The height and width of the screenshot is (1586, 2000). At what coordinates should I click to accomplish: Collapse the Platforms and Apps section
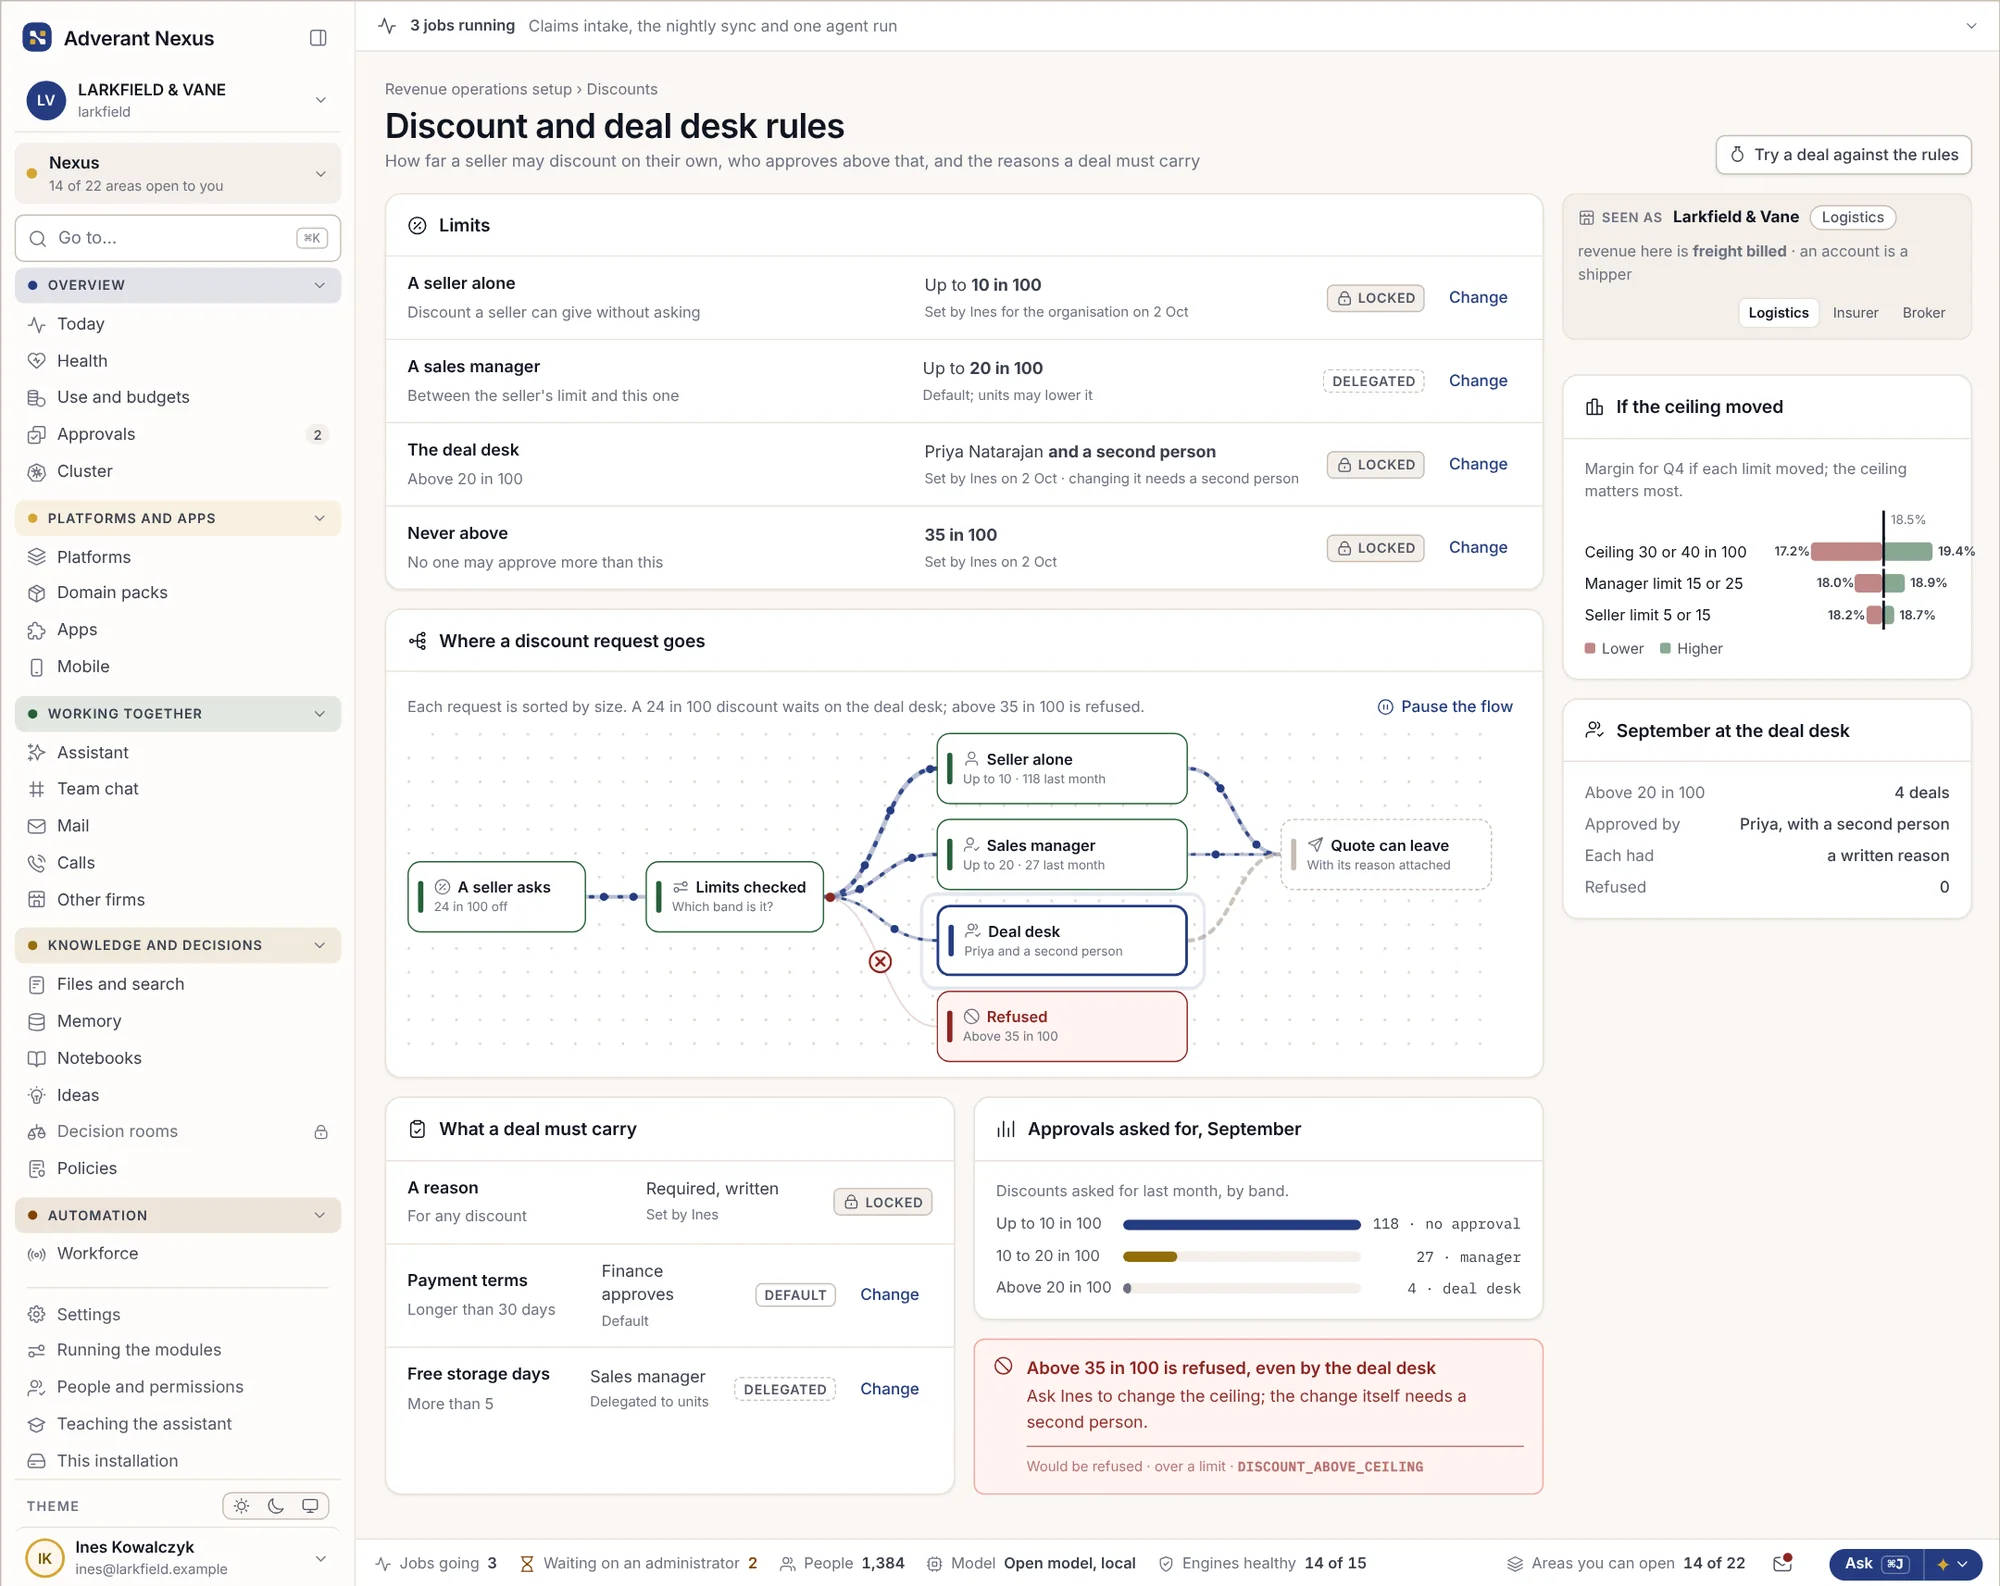point(178,518)
